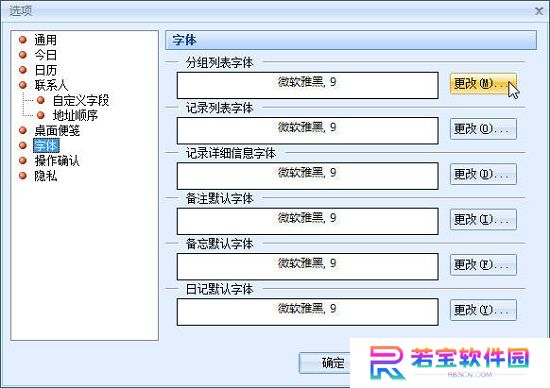Click the bullet icon beside 字体
Screen dimensions: 550x388
23,145
